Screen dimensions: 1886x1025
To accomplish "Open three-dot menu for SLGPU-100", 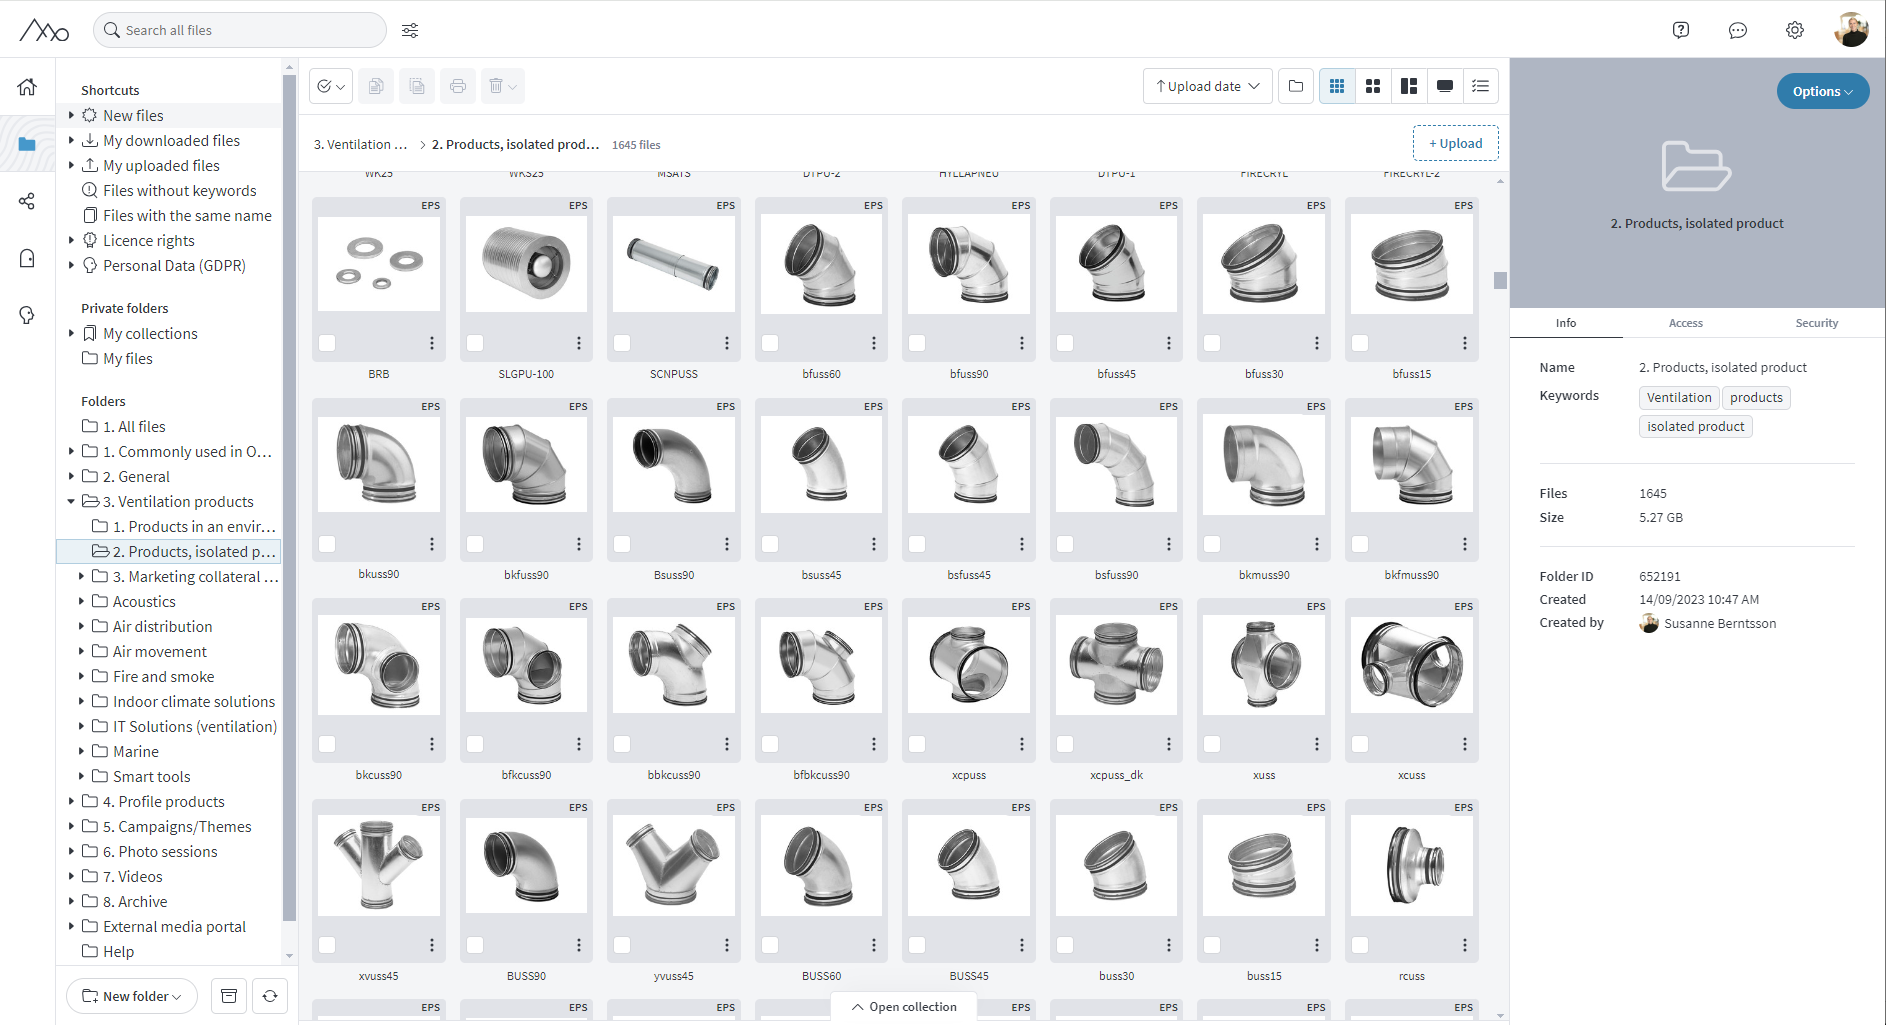I will [x=579, y=343].
